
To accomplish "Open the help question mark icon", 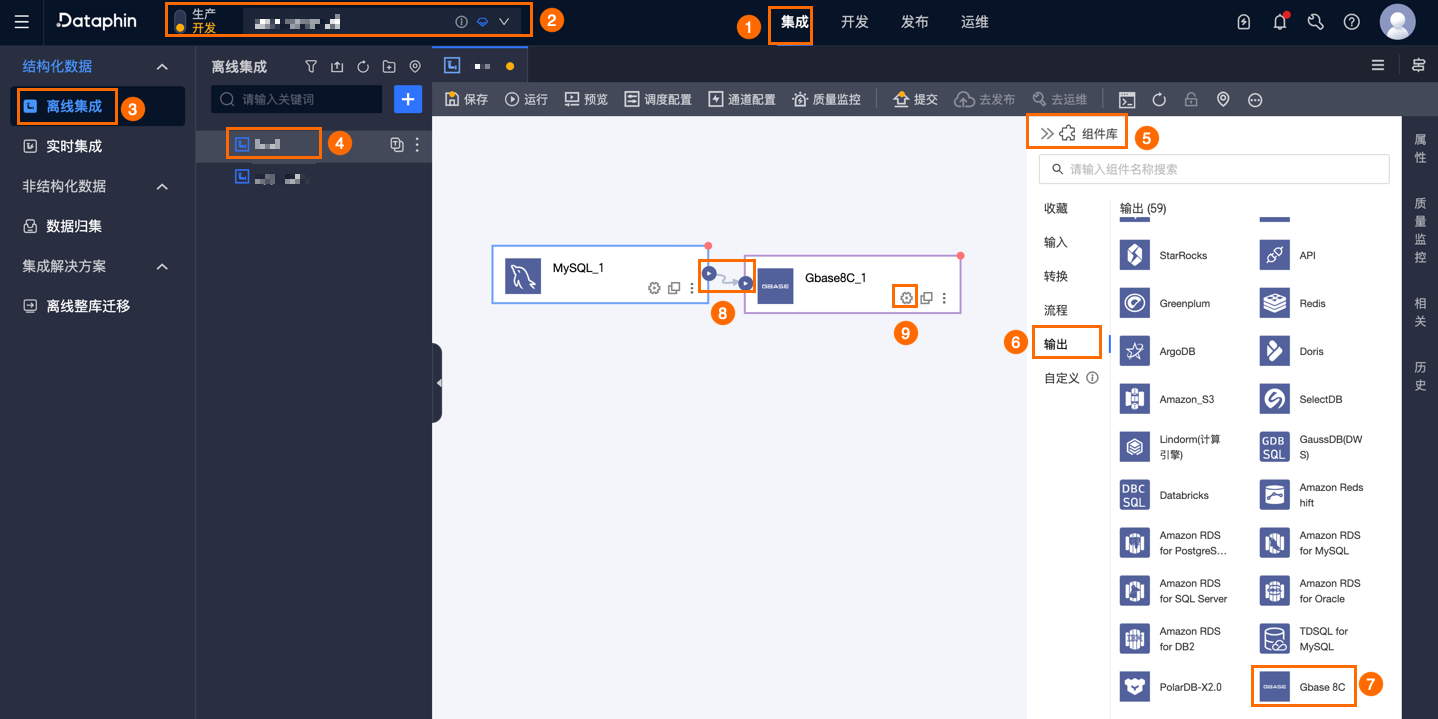I will coord(1352,22).
